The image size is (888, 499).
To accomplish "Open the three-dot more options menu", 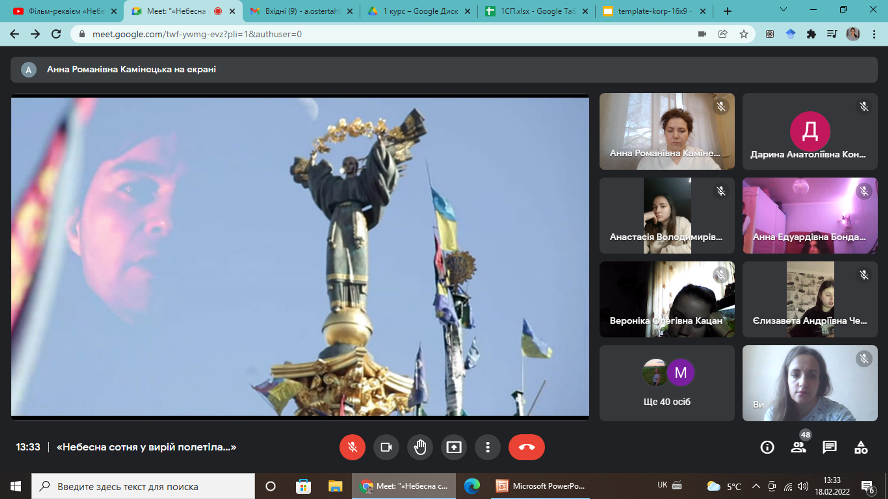I will [x=487, y=447].
